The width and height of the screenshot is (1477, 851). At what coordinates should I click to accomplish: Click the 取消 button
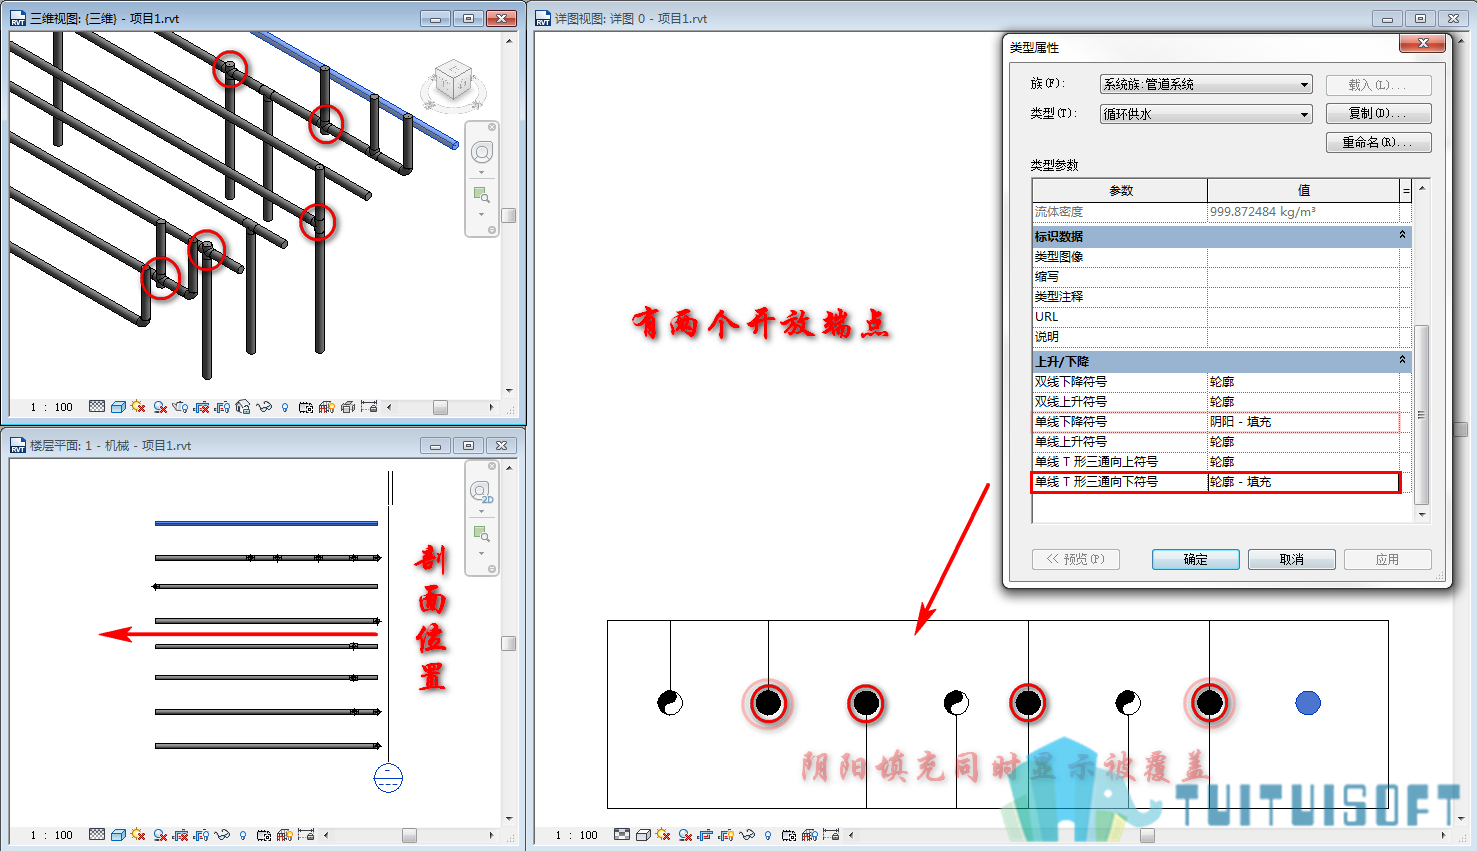click(1291, 559)
